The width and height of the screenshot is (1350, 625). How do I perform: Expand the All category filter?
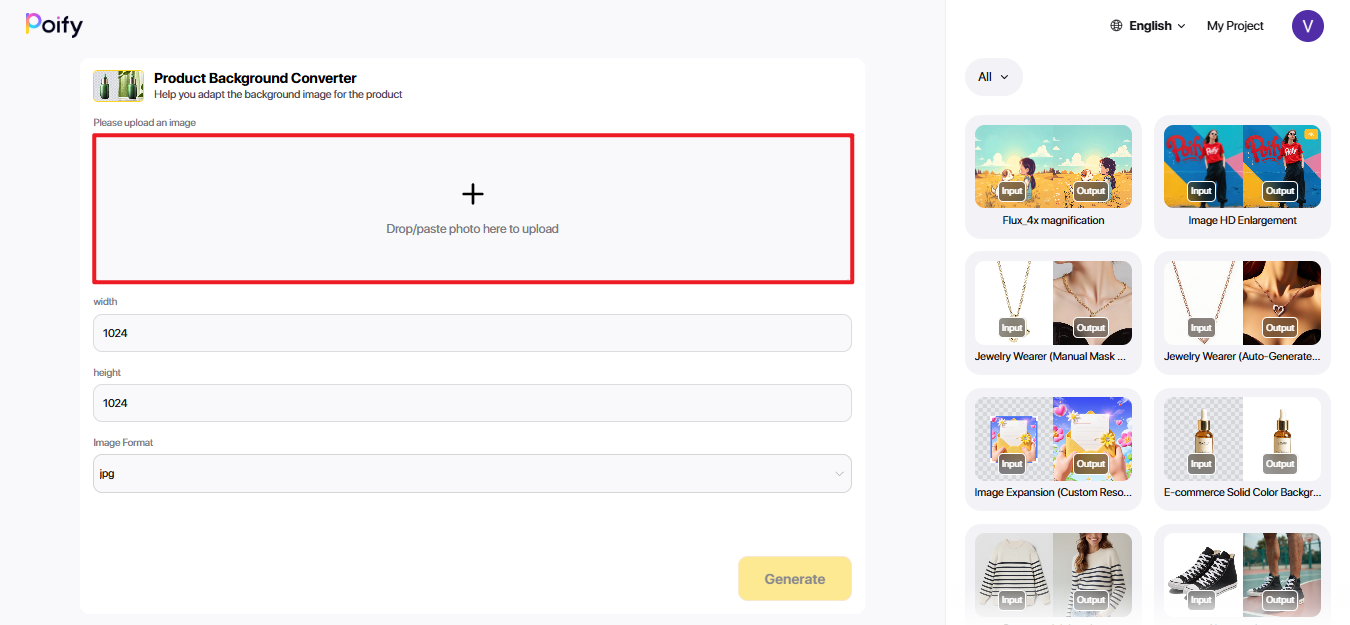click(x=994, y=77)
